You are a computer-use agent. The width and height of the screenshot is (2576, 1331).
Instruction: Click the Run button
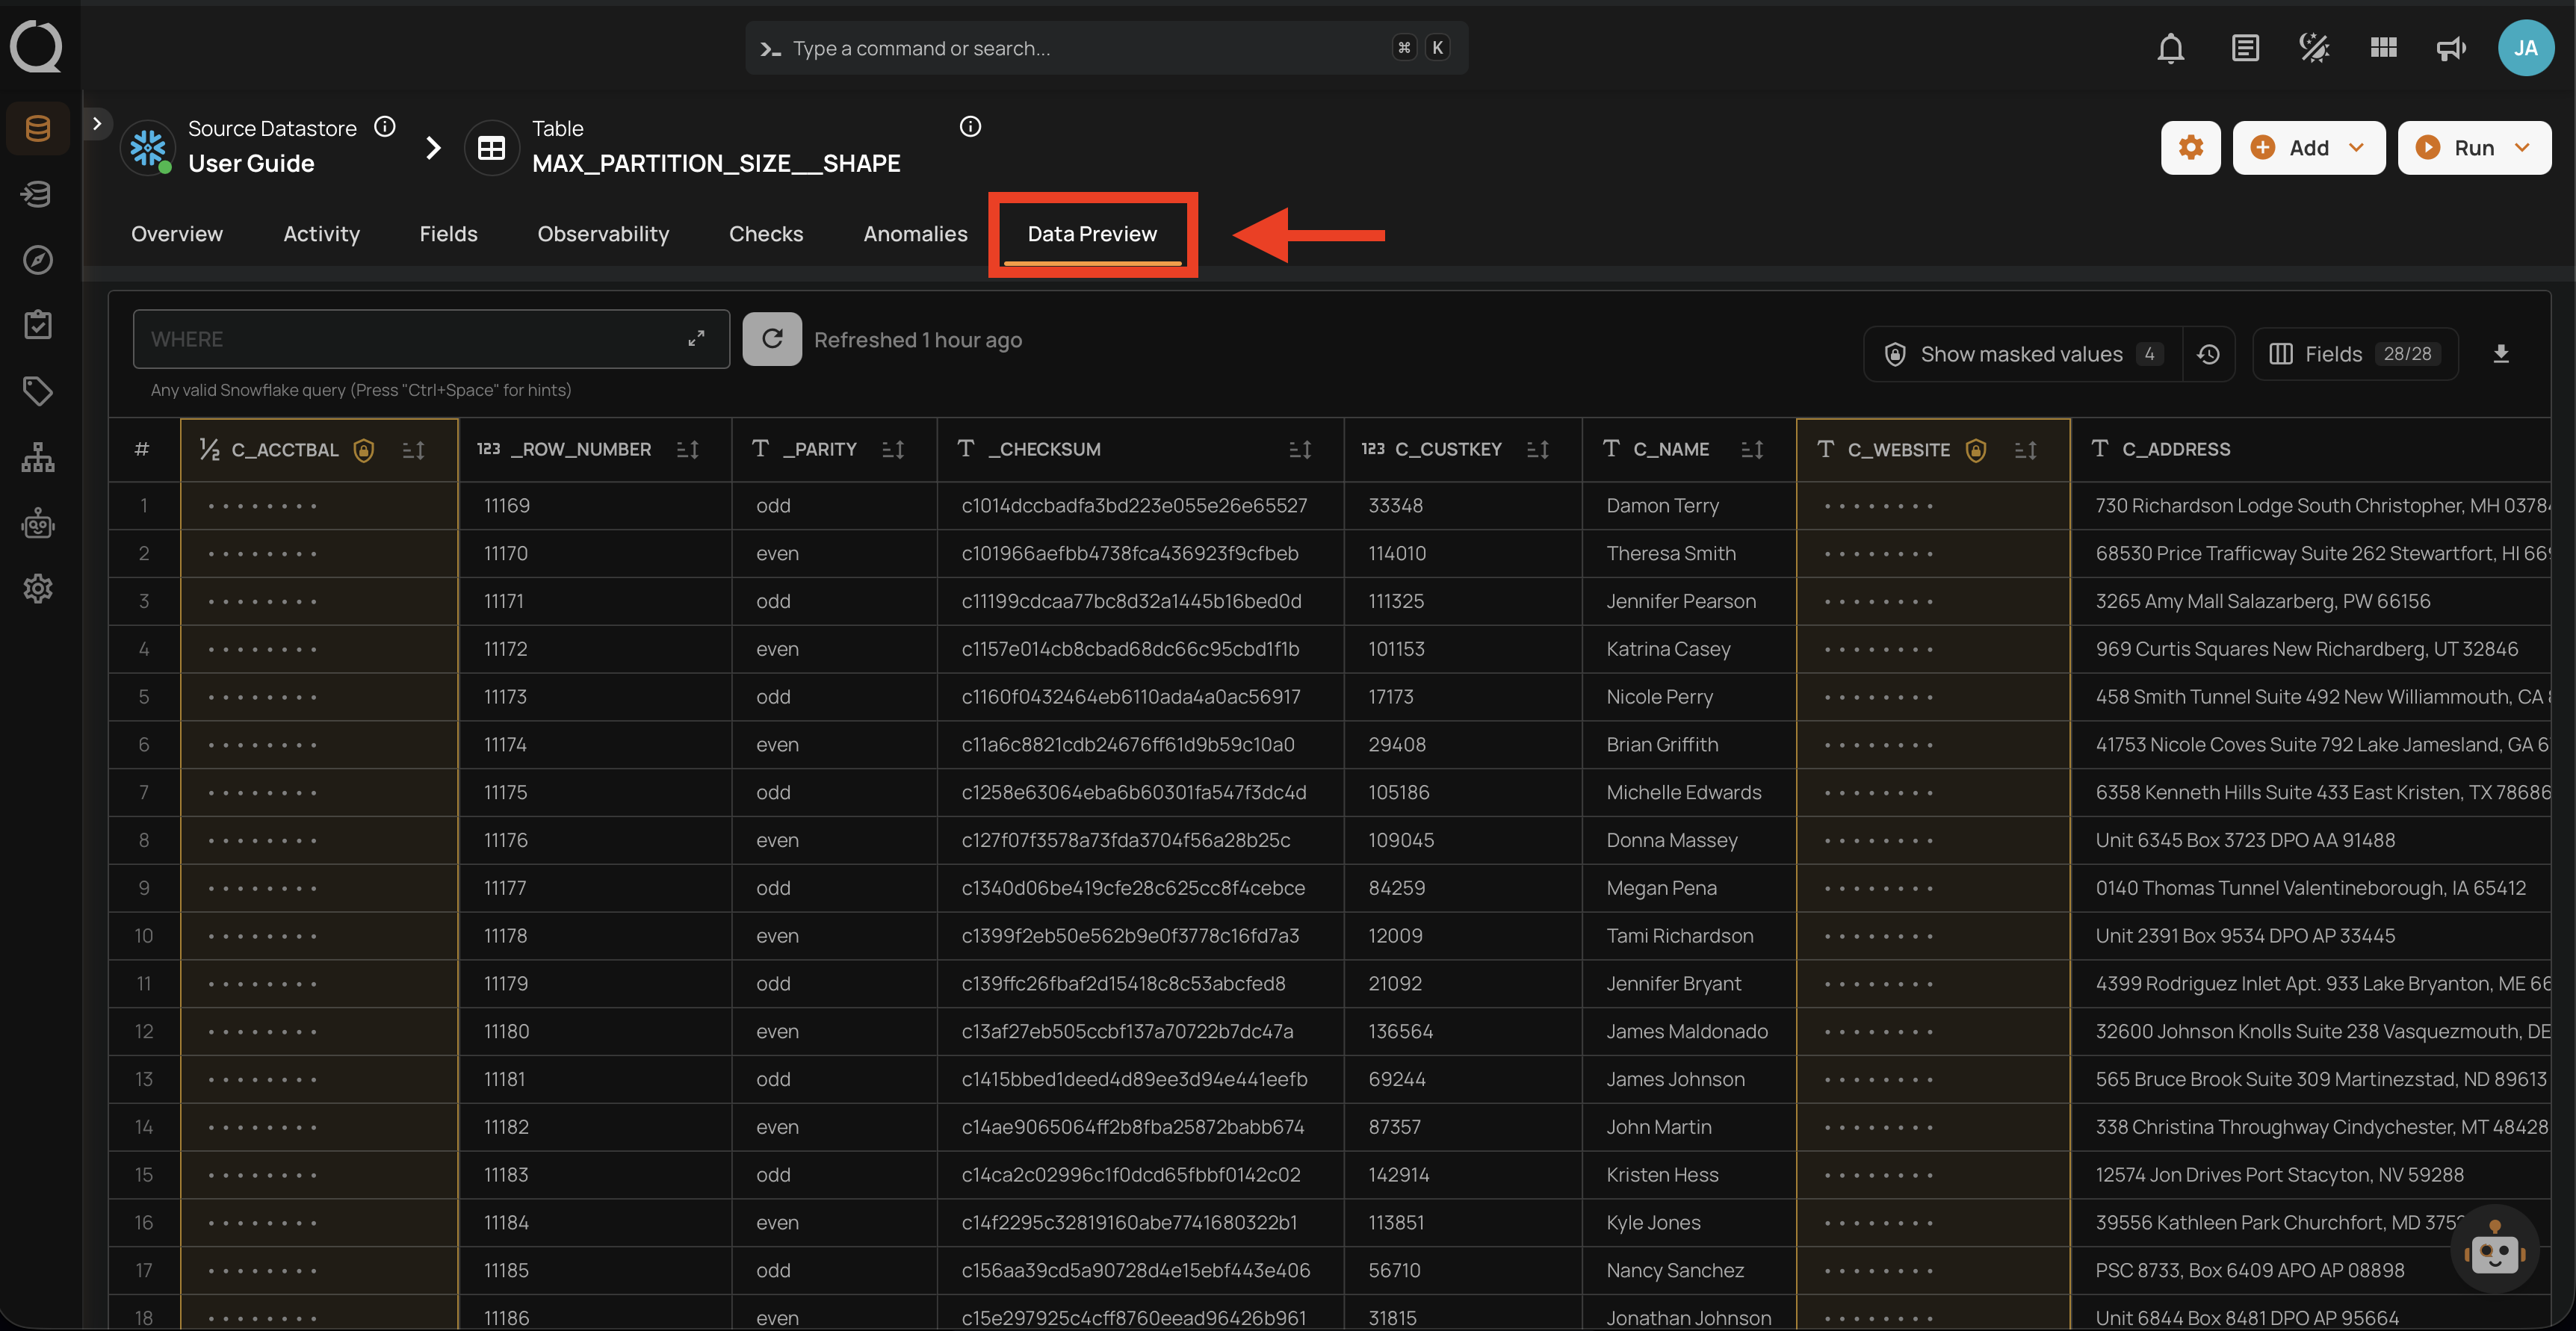pyautogui.click(x=2463, y=147)
